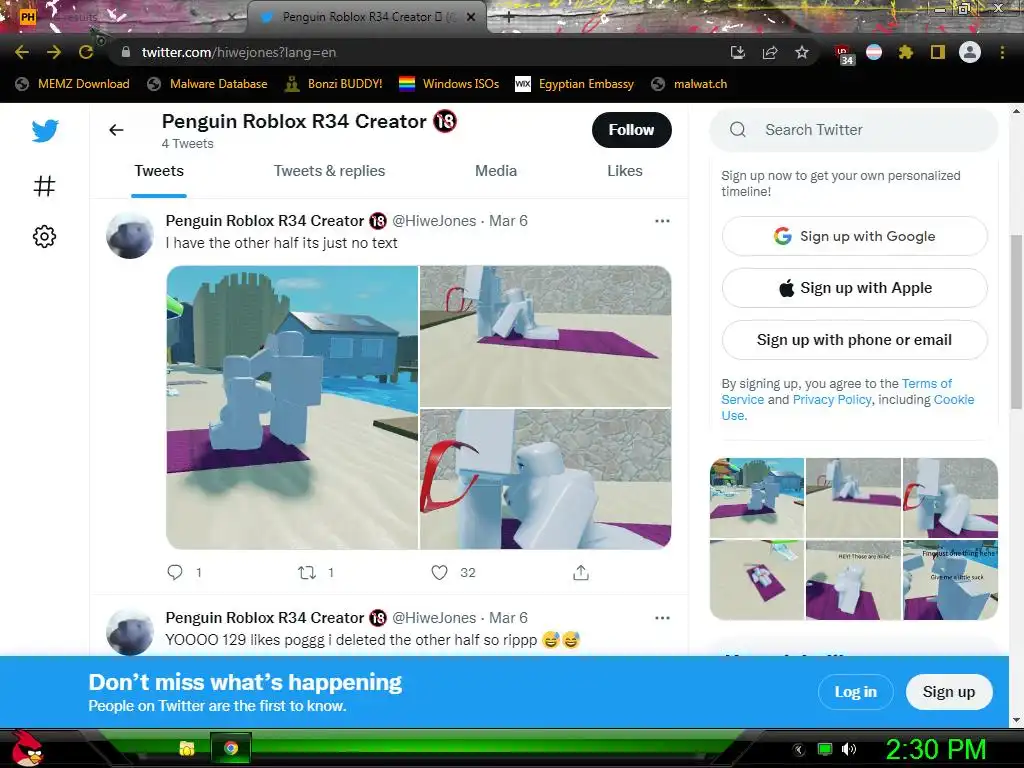The image size is (1024, 768).
Task: Click the page vertical scrollbar
Action: coord(1016,323)
